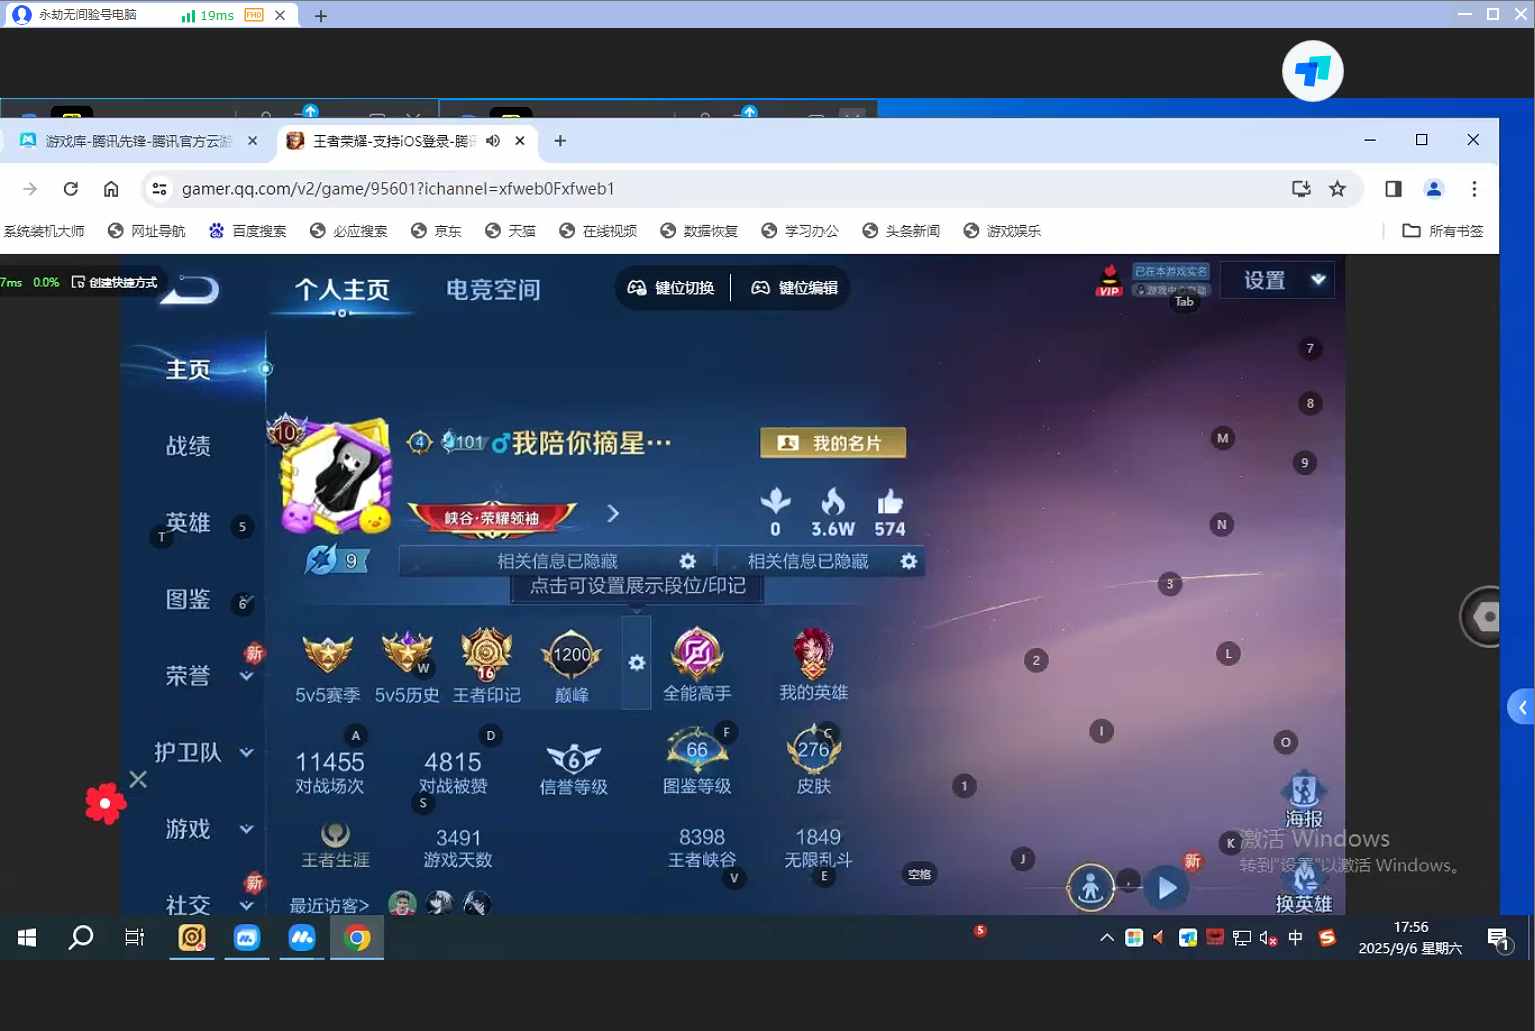Open the 图鉴等级 66 icon
1535x1031 pixels.
(x=697, y=750)
